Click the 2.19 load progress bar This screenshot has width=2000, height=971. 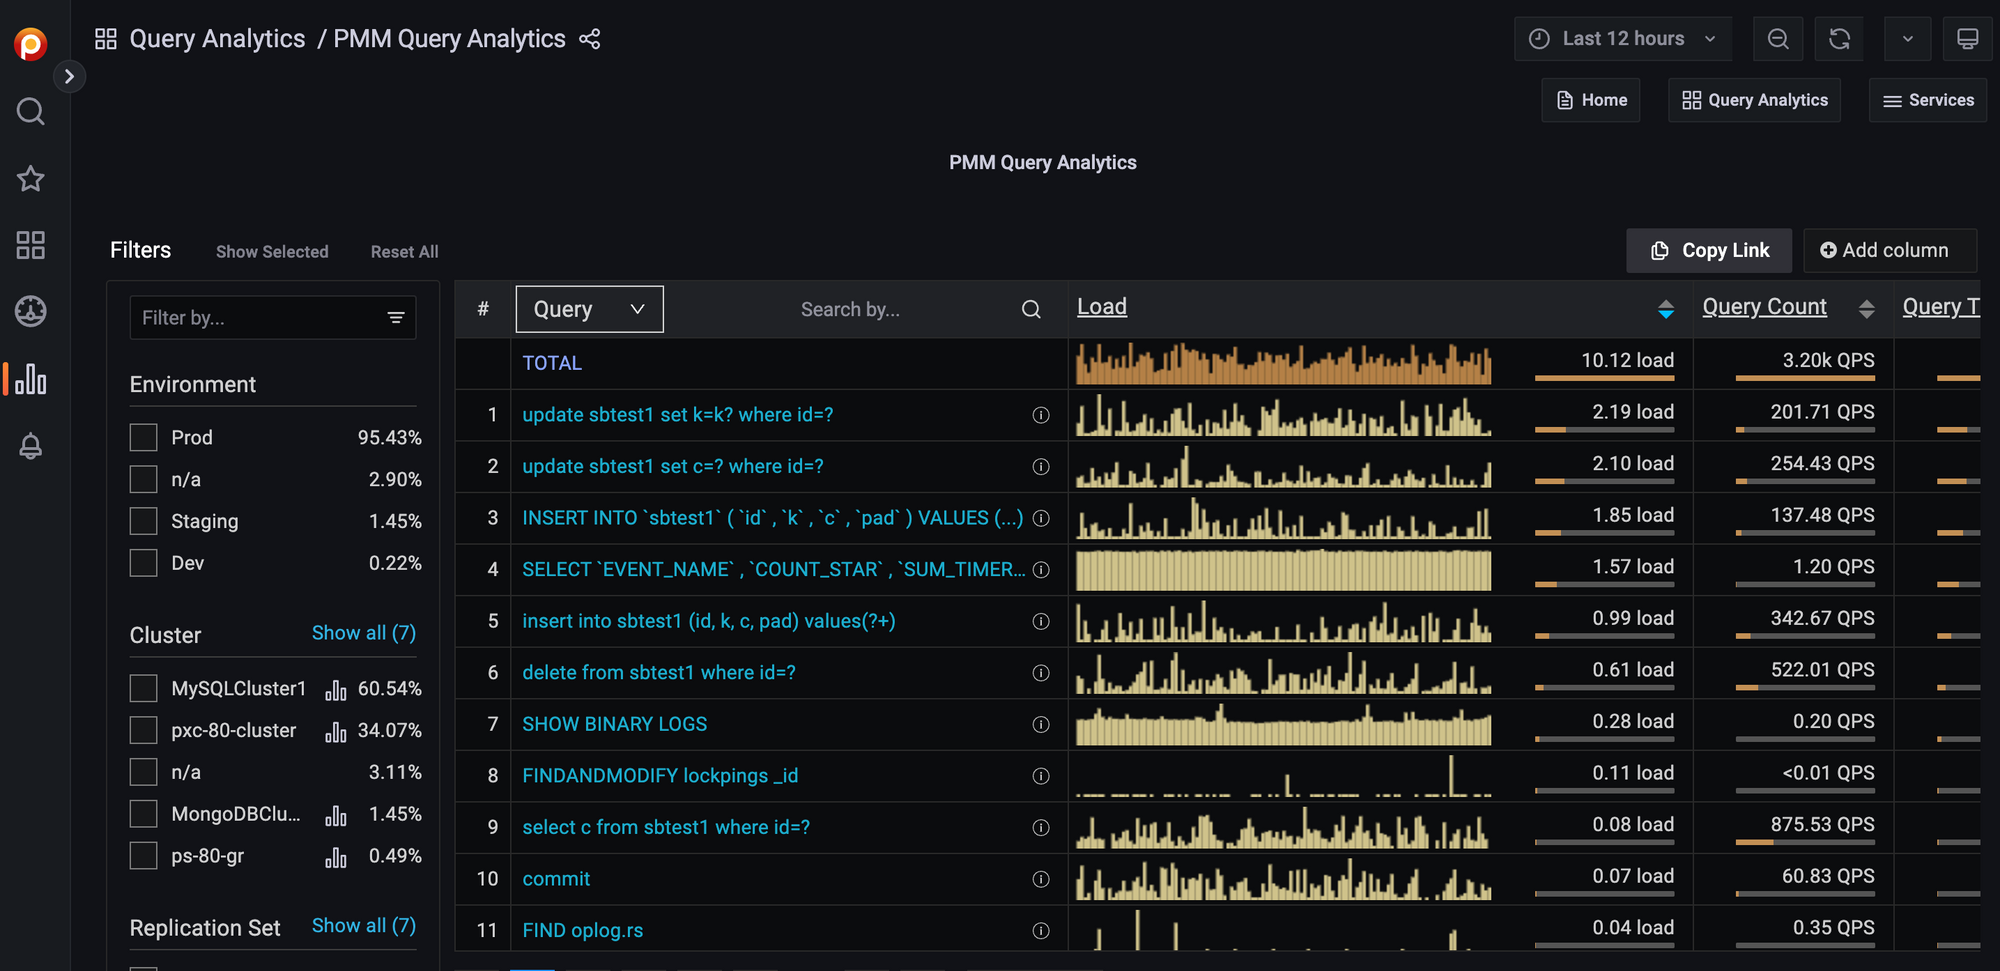(x=1604, y=430)
